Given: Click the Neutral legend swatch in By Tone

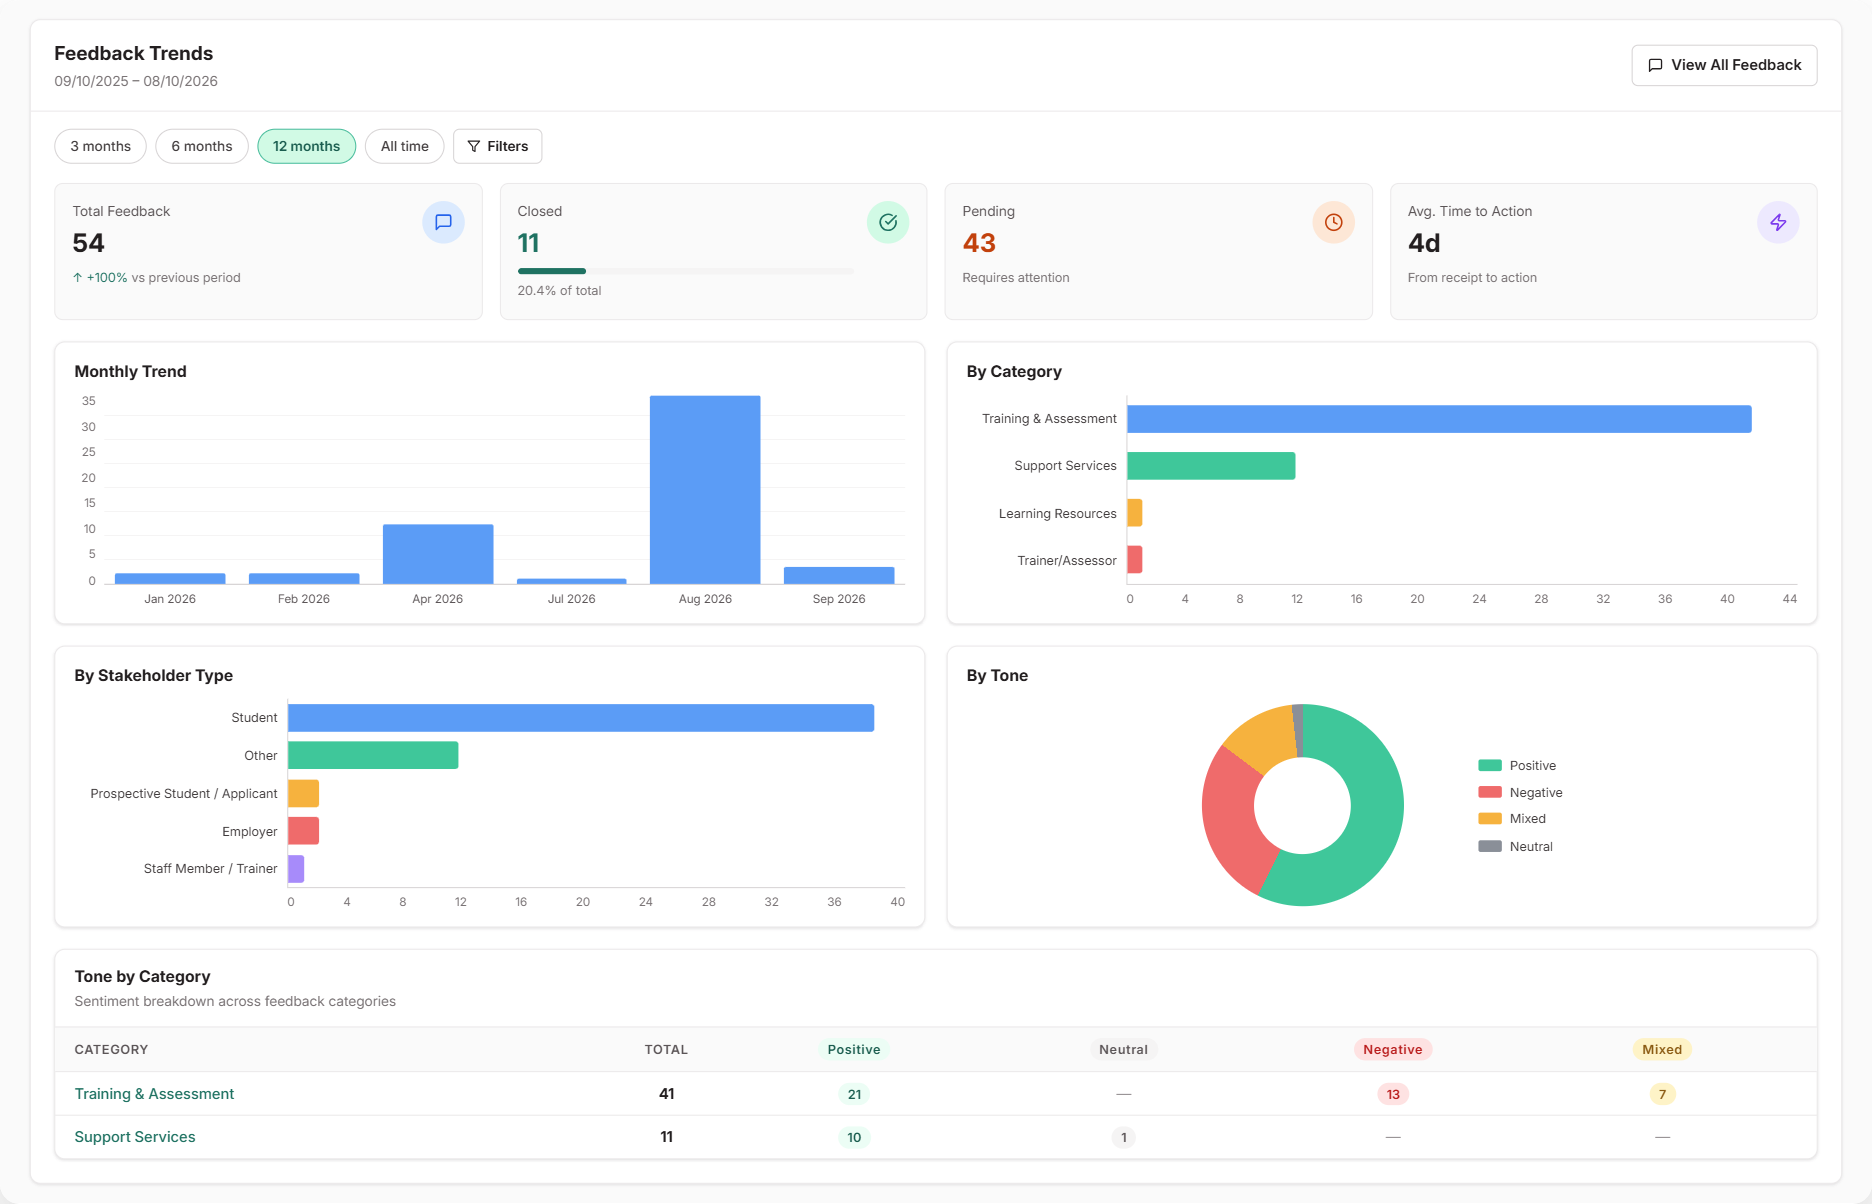Looking at the screenshot, I should coord(1490,846).
